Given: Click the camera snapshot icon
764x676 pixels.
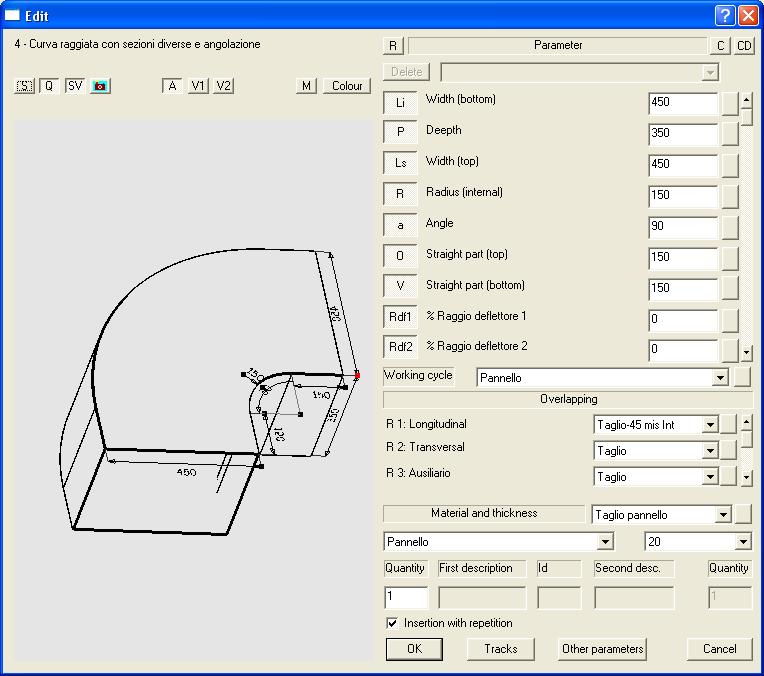Looking at the screenshot, I should point(100,86).
